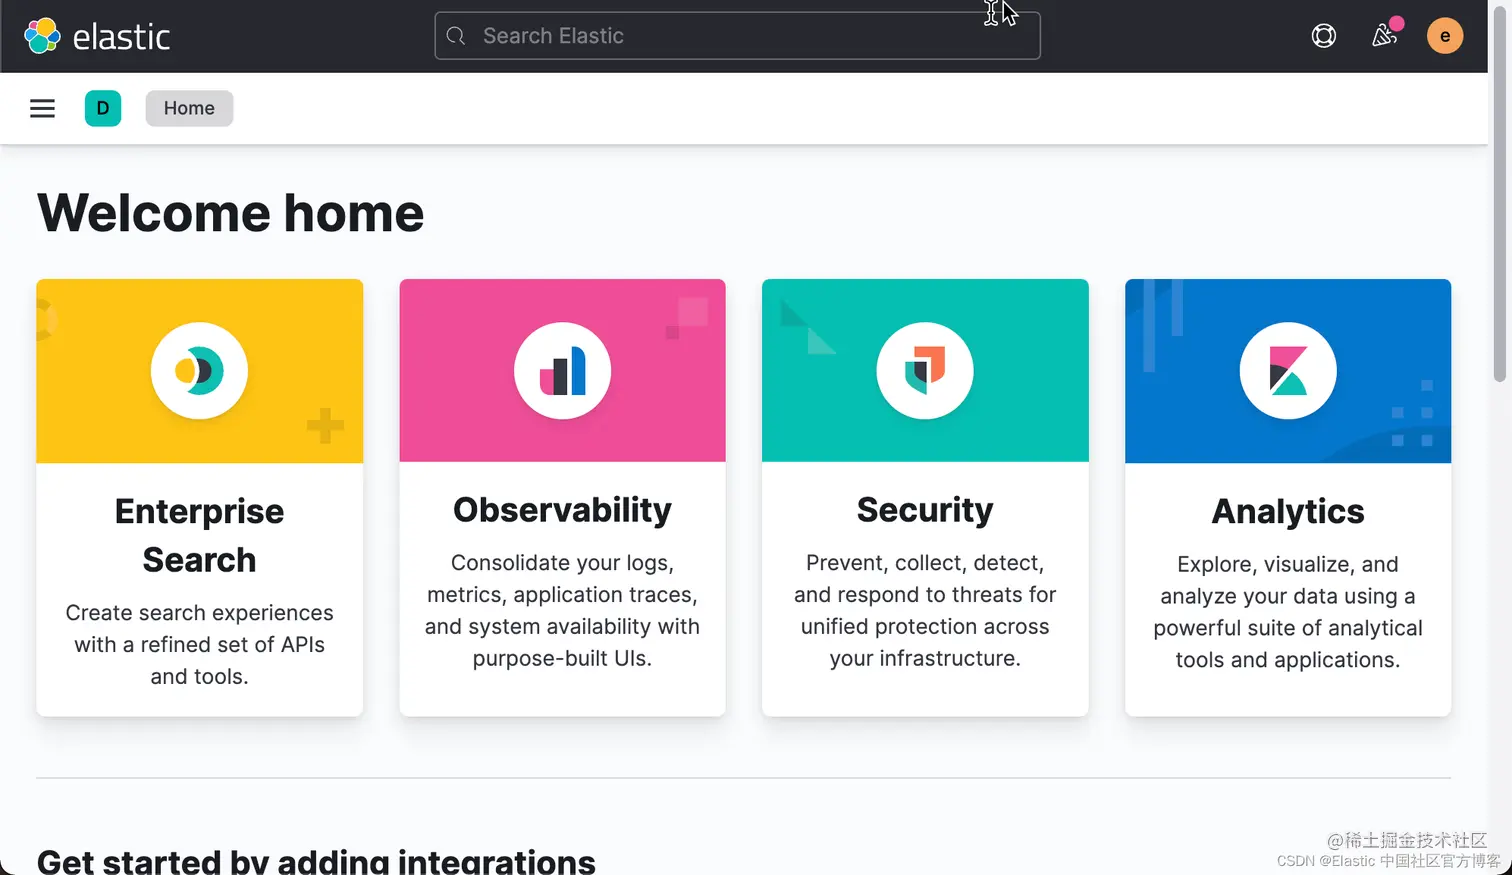Image resolution: width=1512 pixels, height=875 pixels.
Task: Open the Security card title
Action: (x=925, y=510)
